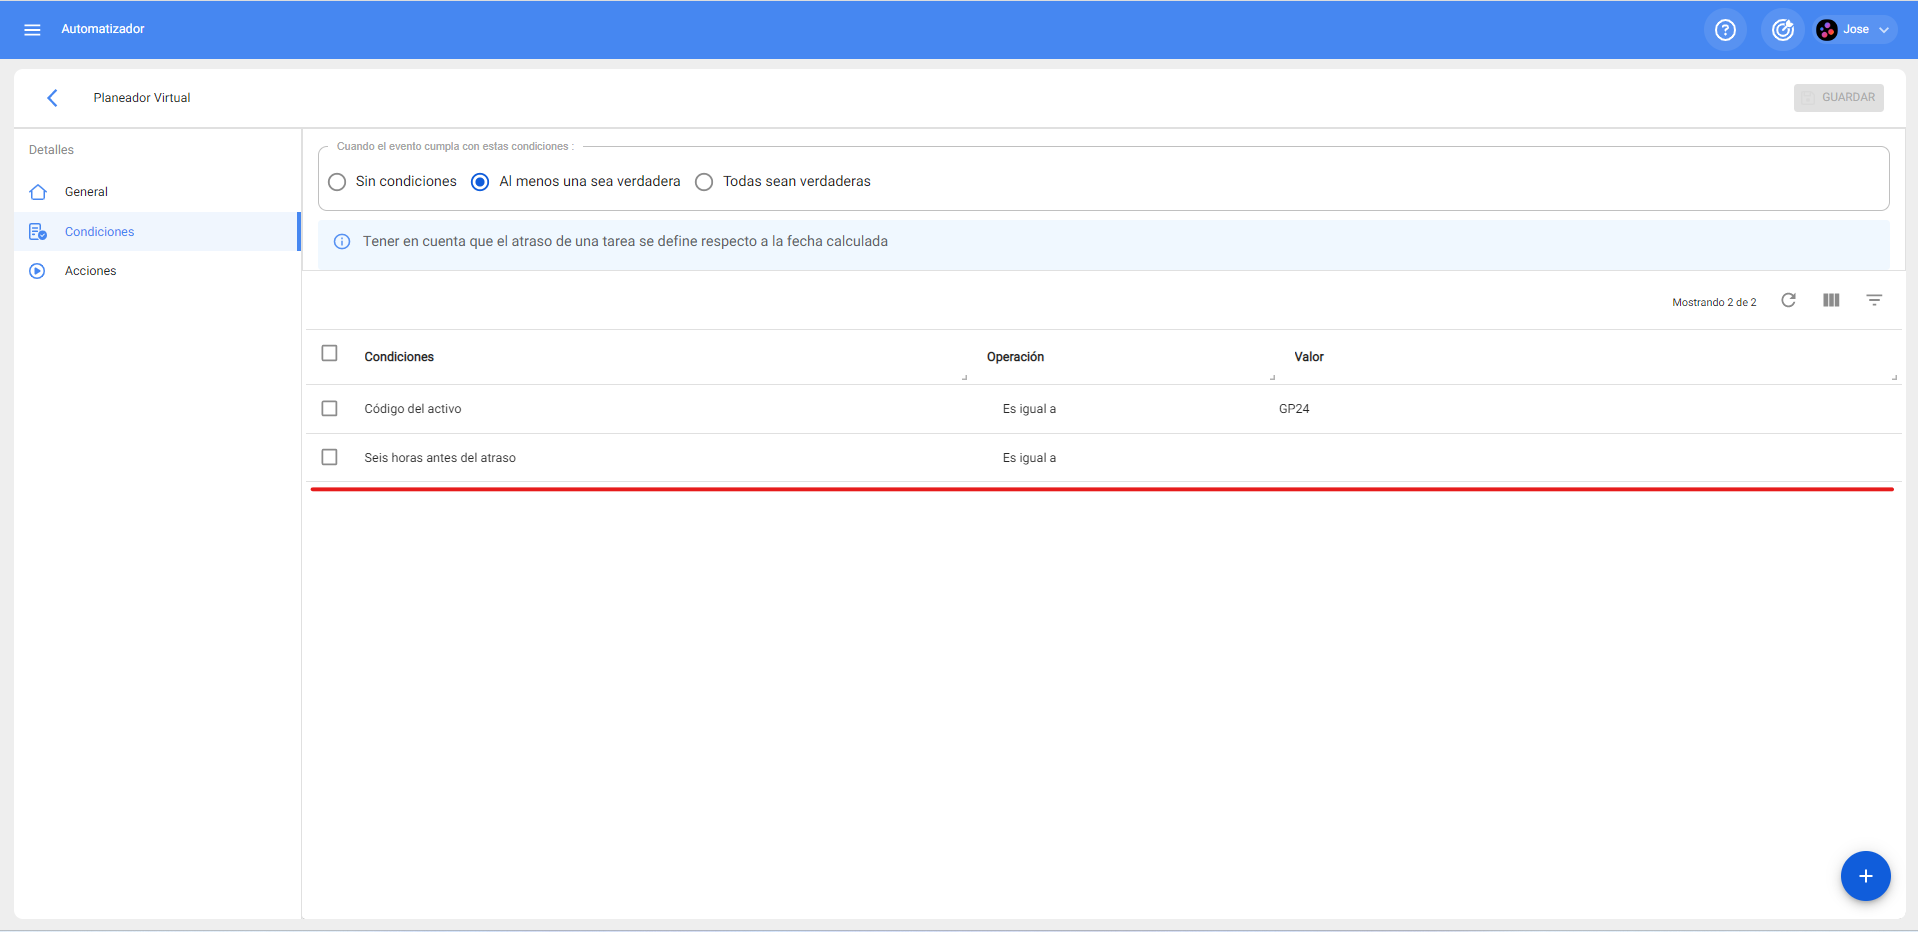The width and height of the screenshot is (1918, 932).
Task: Select the 'Todas sean verdaderas' radio option
Action: 704,182
